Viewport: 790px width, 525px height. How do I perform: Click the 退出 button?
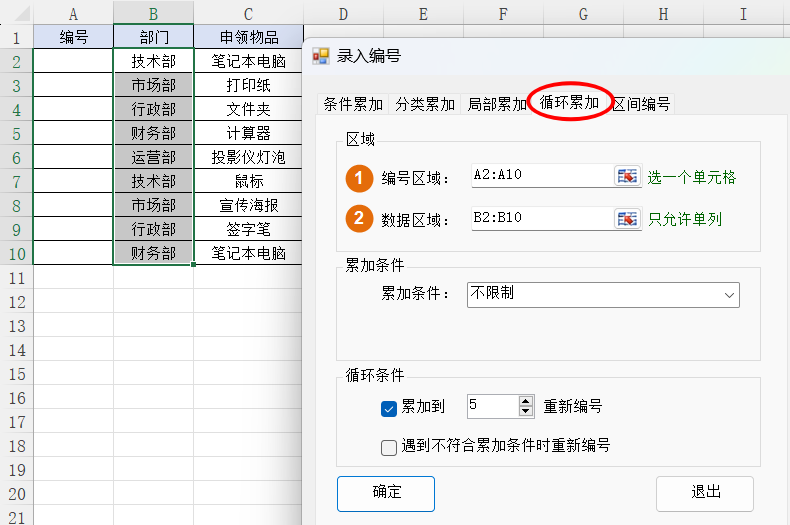pos(705,494)
